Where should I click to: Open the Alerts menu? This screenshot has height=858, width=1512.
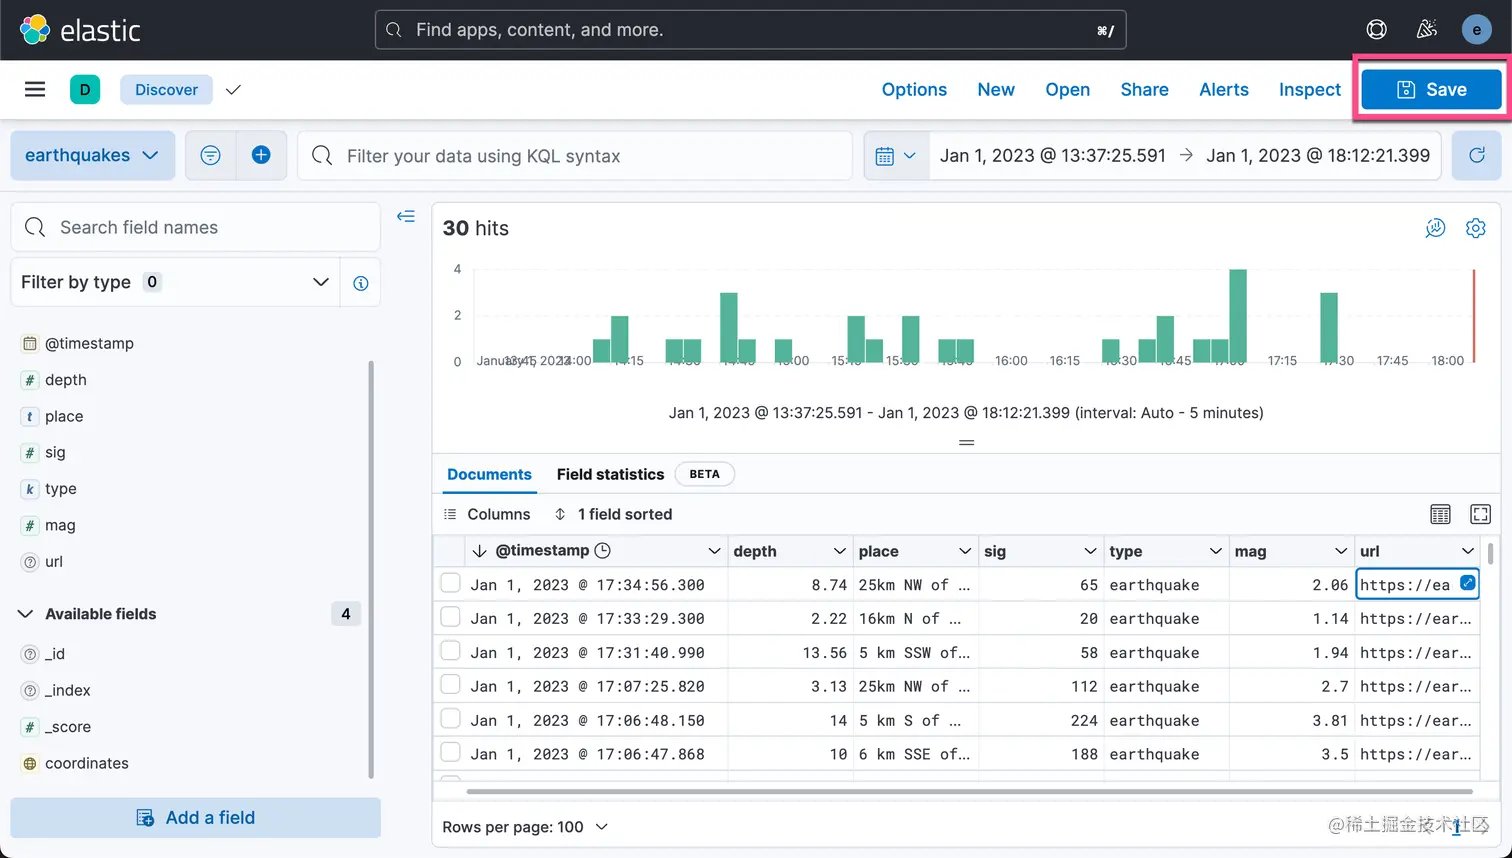(x=1224, y=89)
